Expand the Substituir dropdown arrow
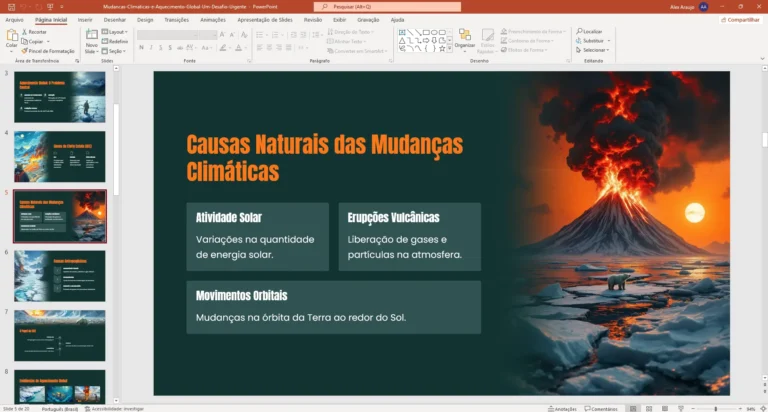The width and height of the screenshot is (768, 412). click(x=609, y=41)
